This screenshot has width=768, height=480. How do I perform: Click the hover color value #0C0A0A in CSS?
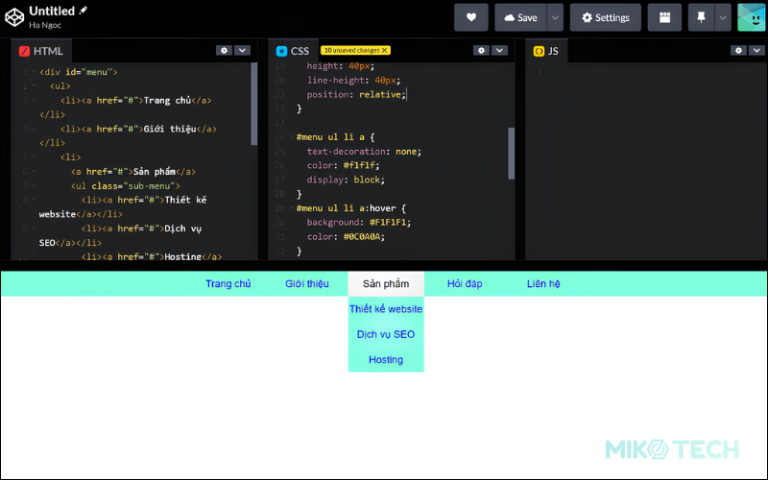(362, 237)
